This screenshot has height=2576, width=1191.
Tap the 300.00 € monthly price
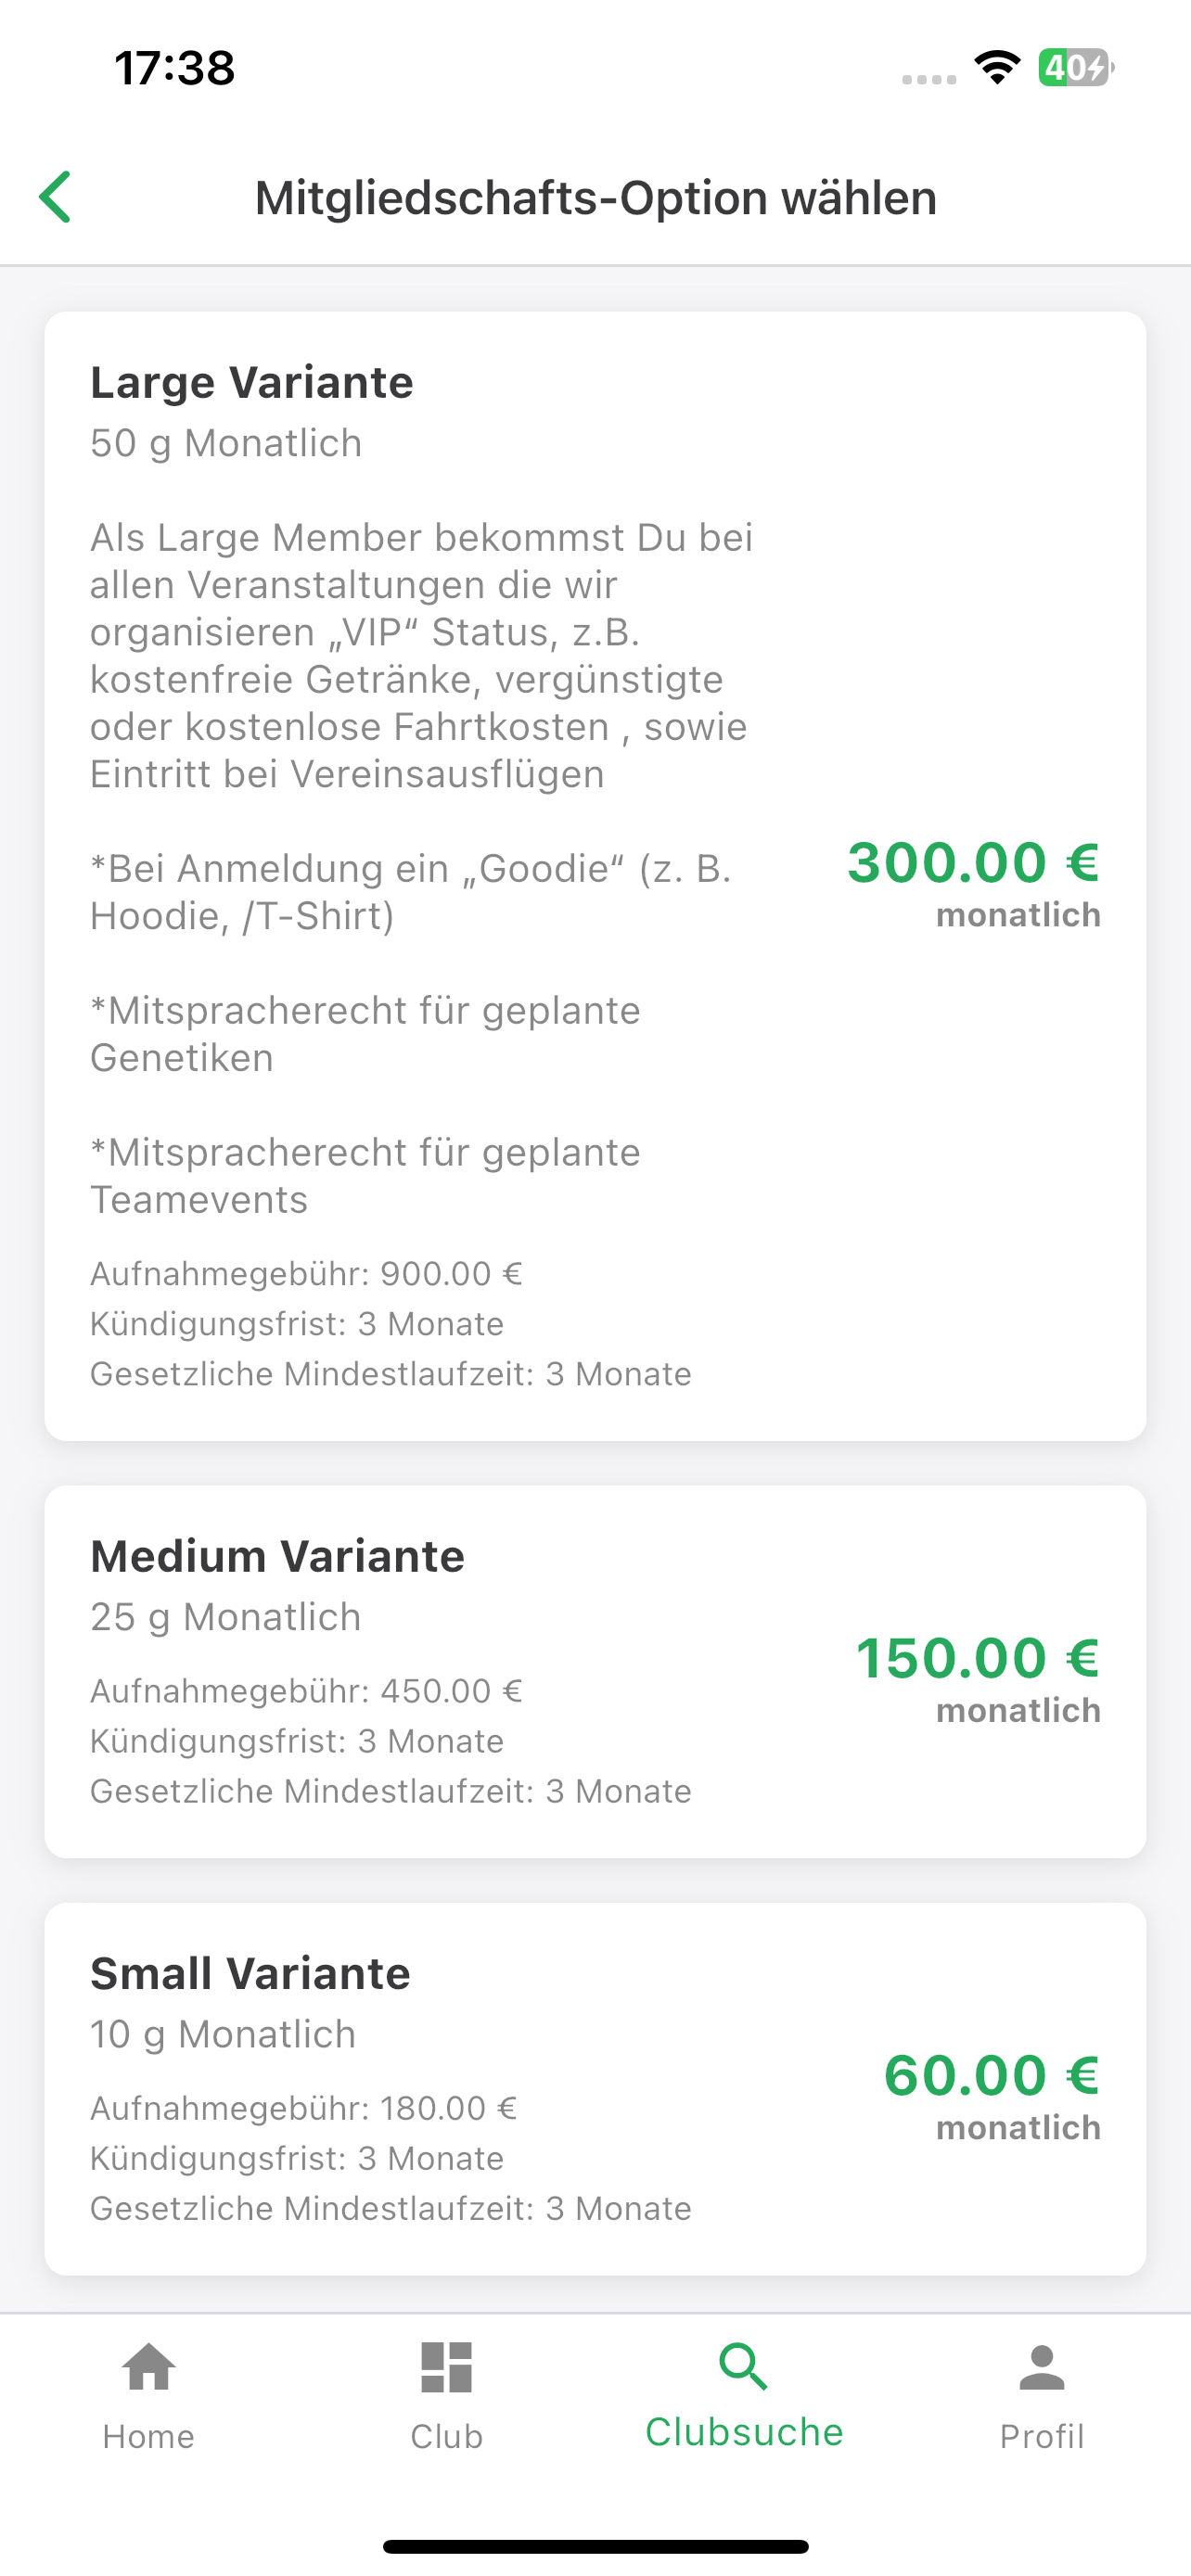tap(973, 862)
